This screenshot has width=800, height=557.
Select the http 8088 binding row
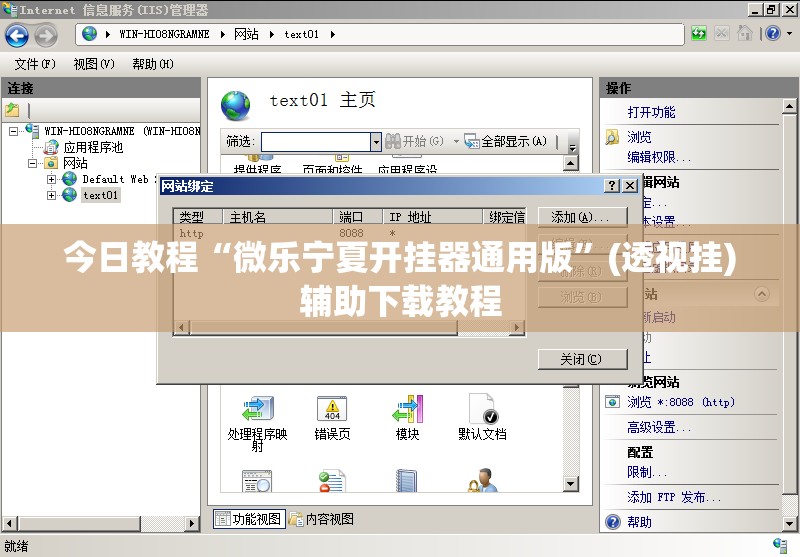[349, 234]
